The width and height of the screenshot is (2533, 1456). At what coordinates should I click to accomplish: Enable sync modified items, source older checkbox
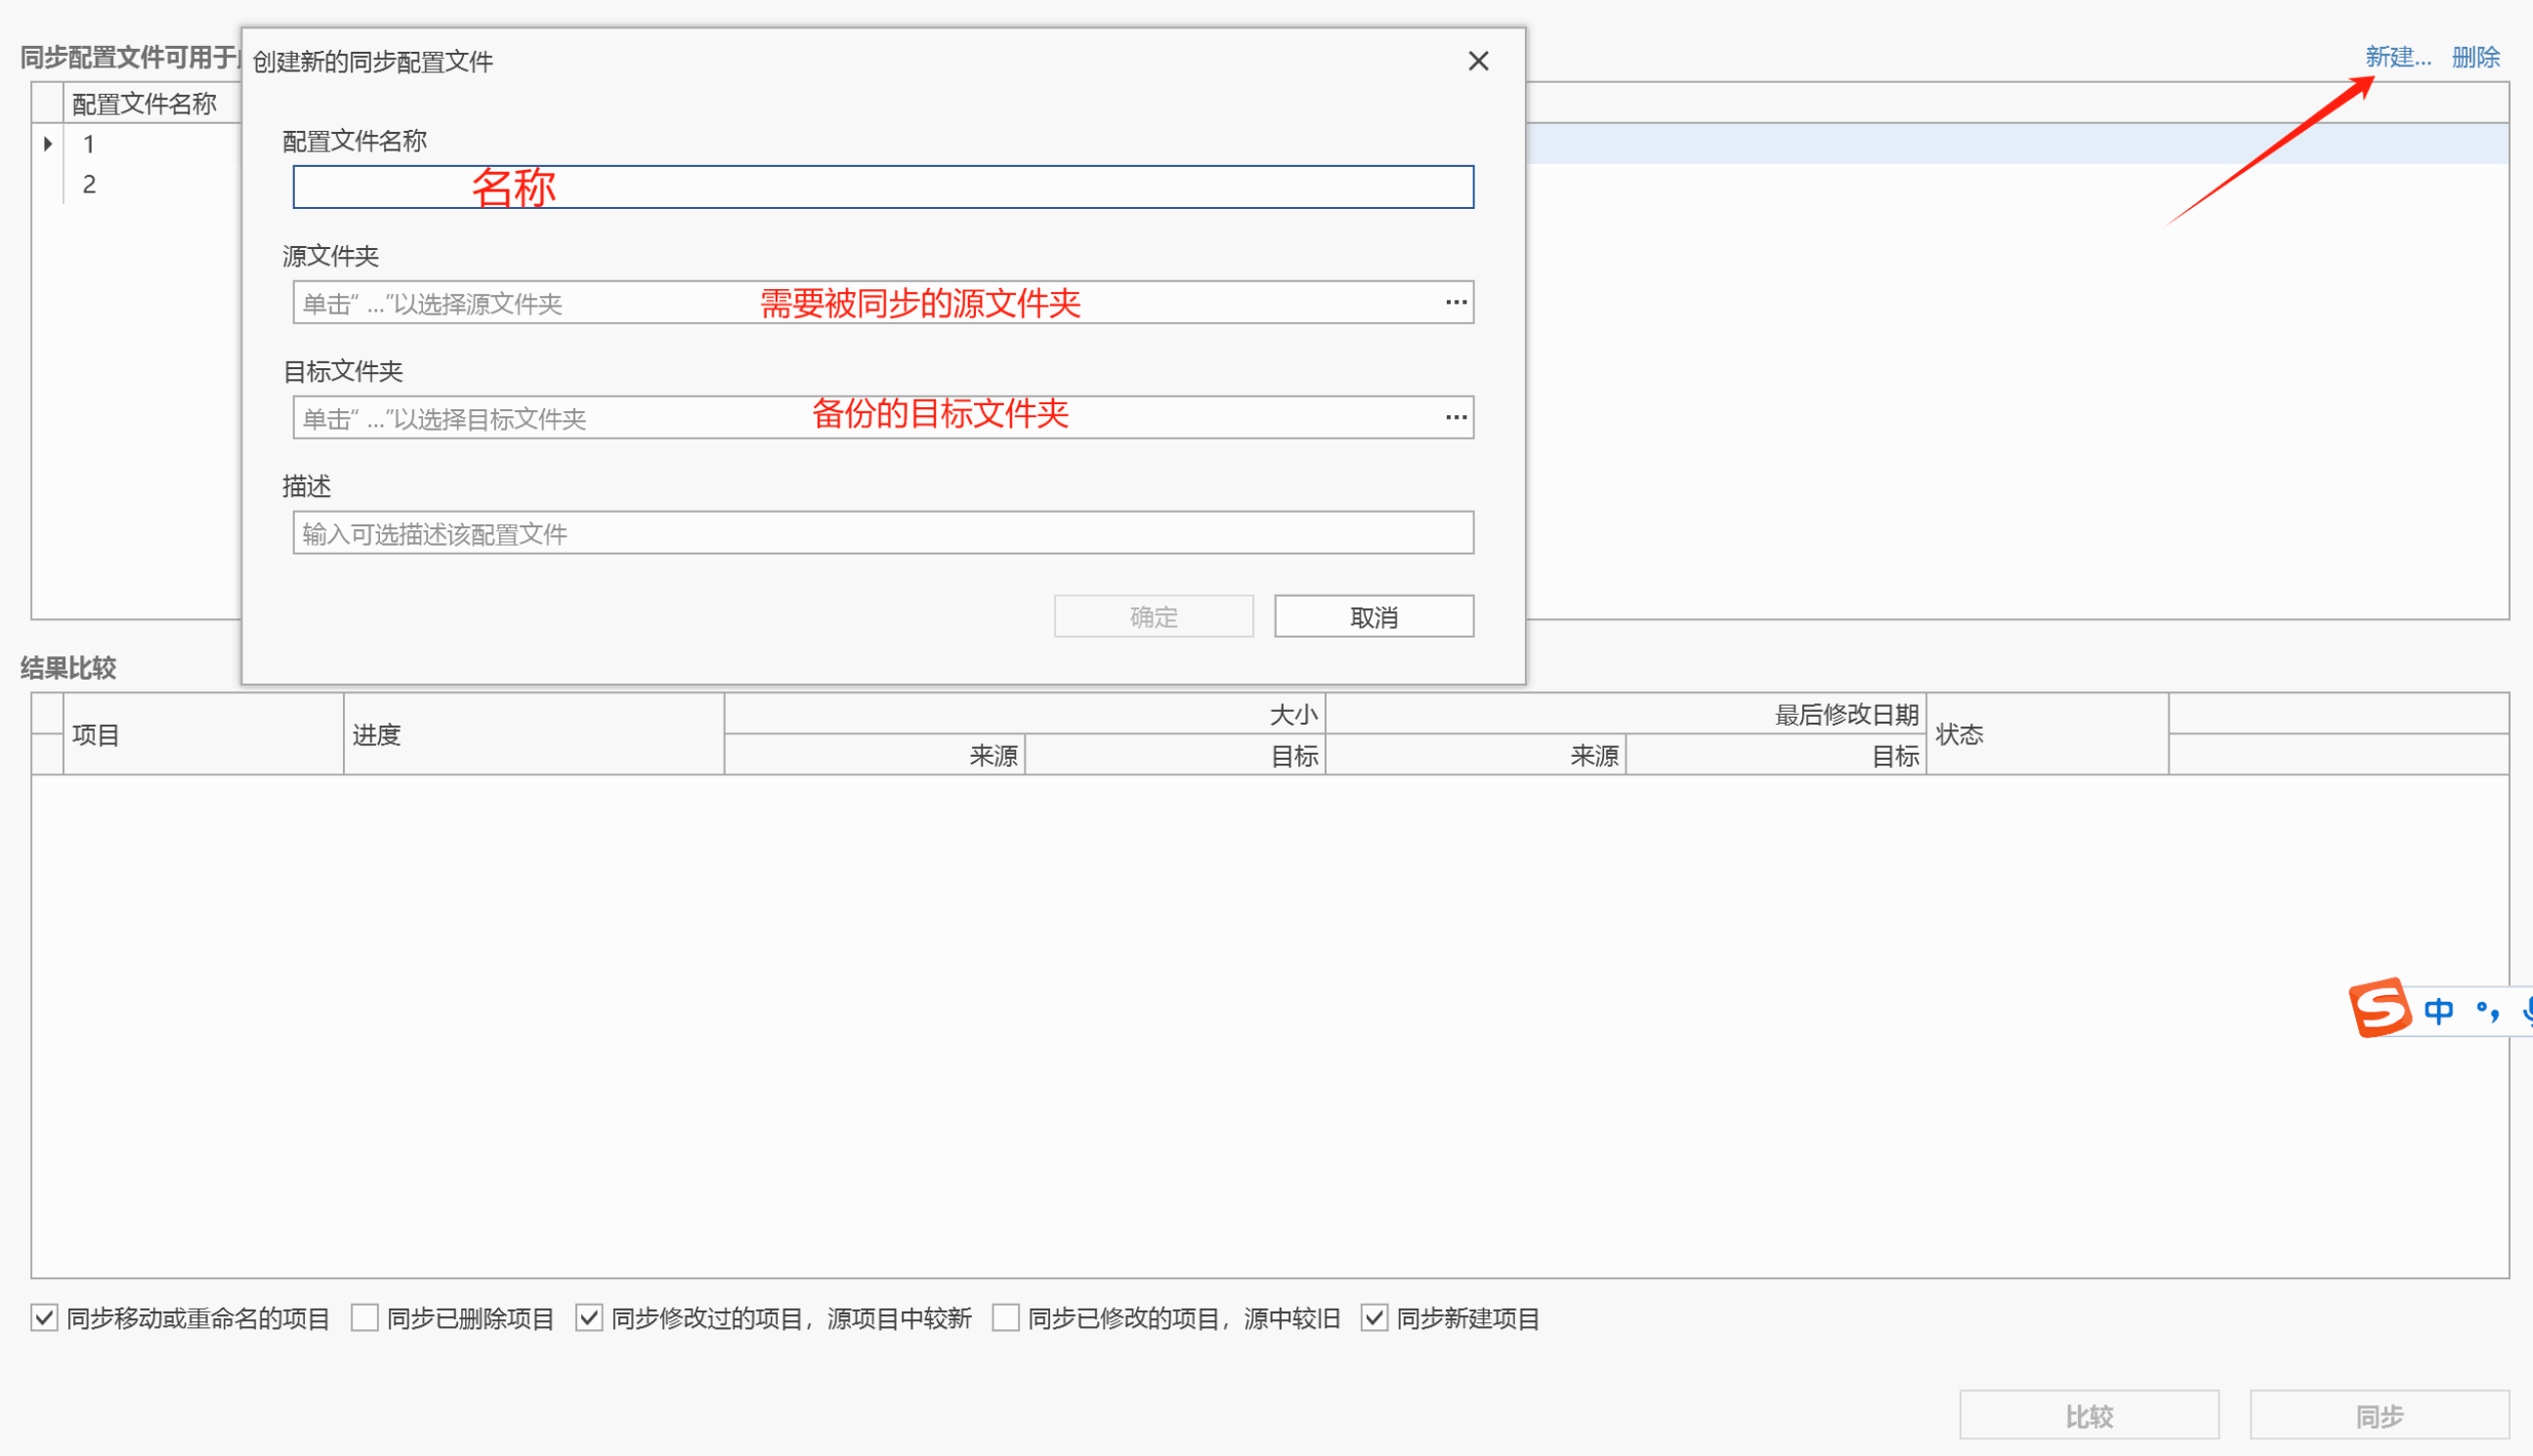1005,1317
